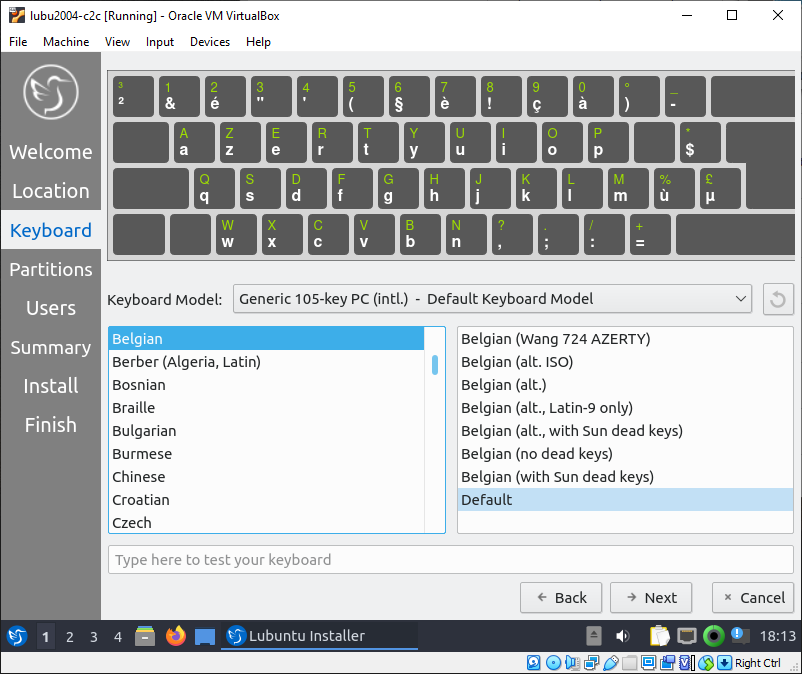Switch to the Users installer step
This screenshot has width=802, height=674.
50,308
